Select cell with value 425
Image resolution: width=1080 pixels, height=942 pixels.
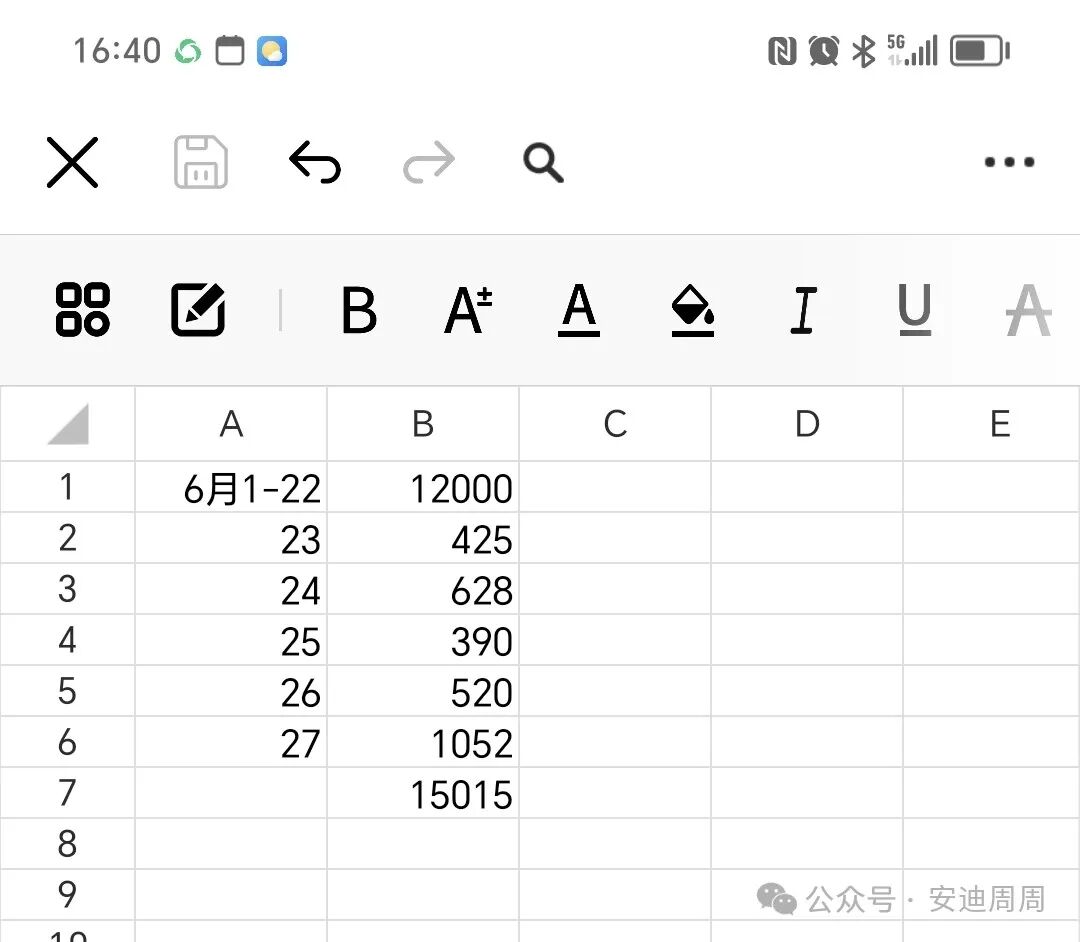(423, 538)
